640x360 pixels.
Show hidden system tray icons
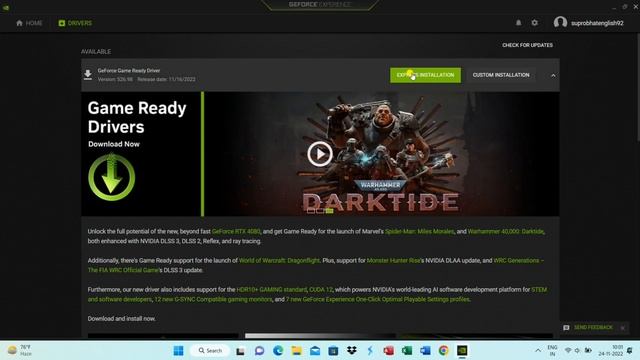coord(538,351)
